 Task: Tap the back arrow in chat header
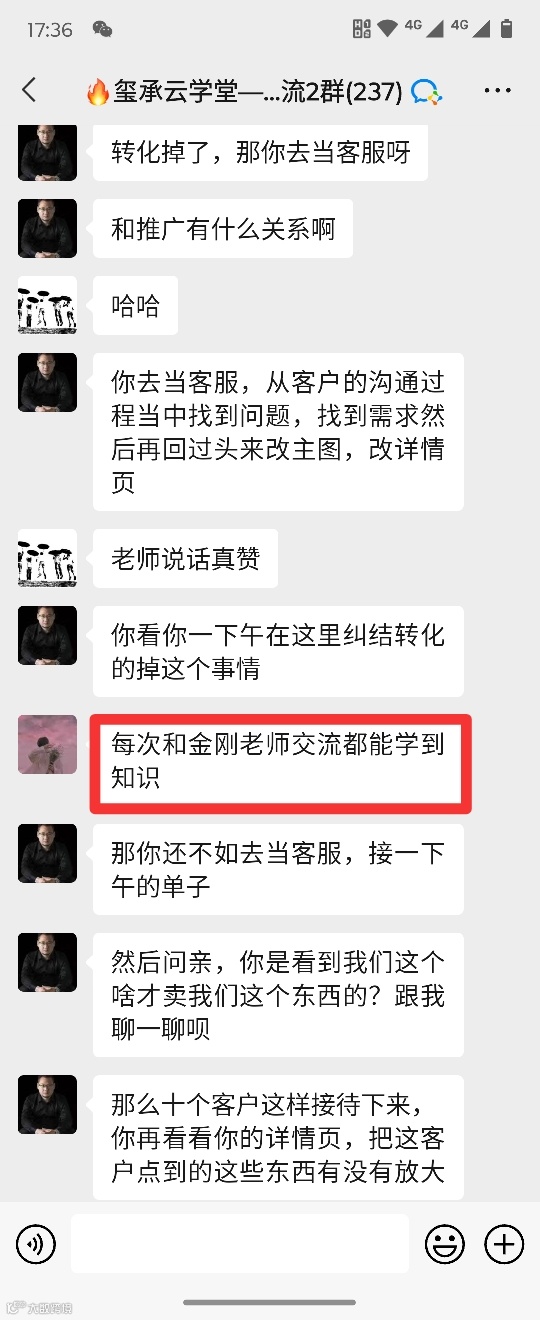29,91
